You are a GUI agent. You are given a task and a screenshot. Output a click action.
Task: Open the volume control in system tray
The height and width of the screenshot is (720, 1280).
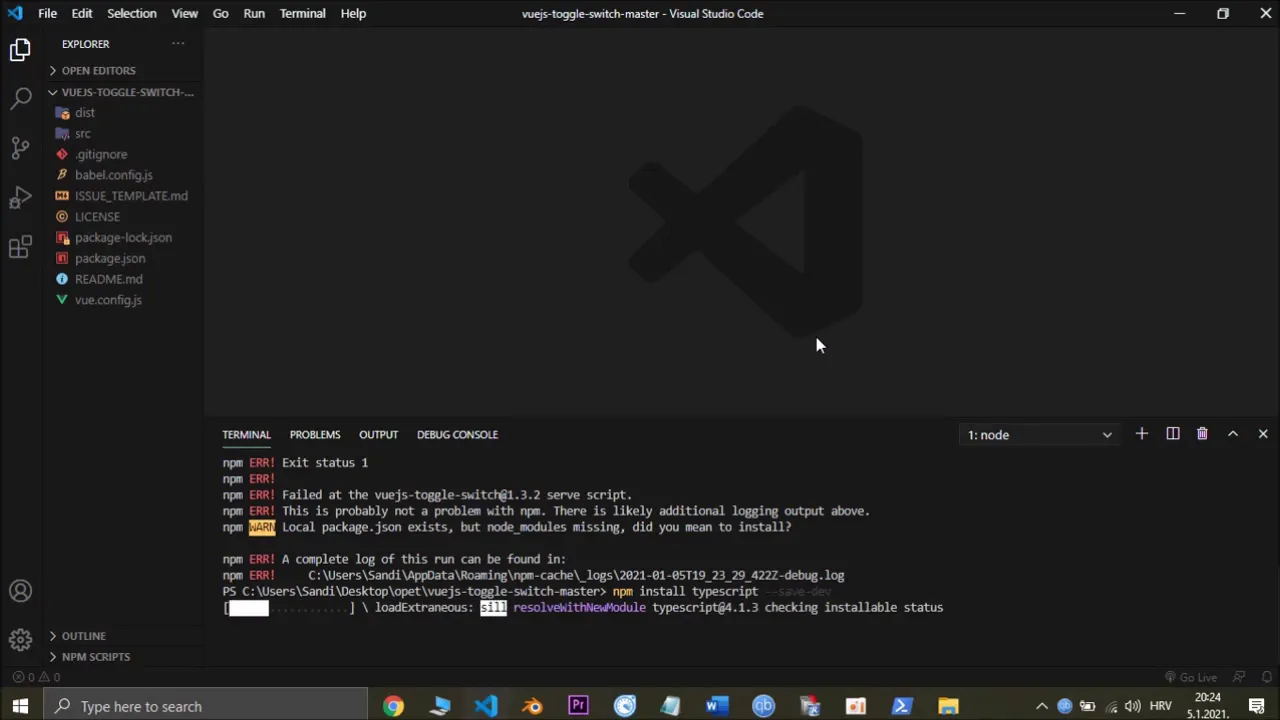point(1133,706)
